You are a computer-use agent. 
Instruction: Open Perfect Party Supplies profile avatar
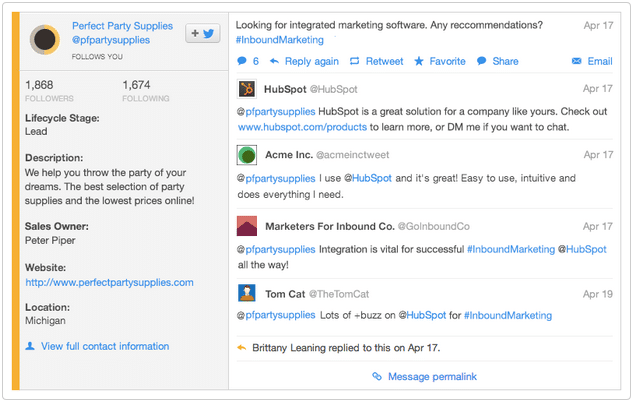(45, 39)
